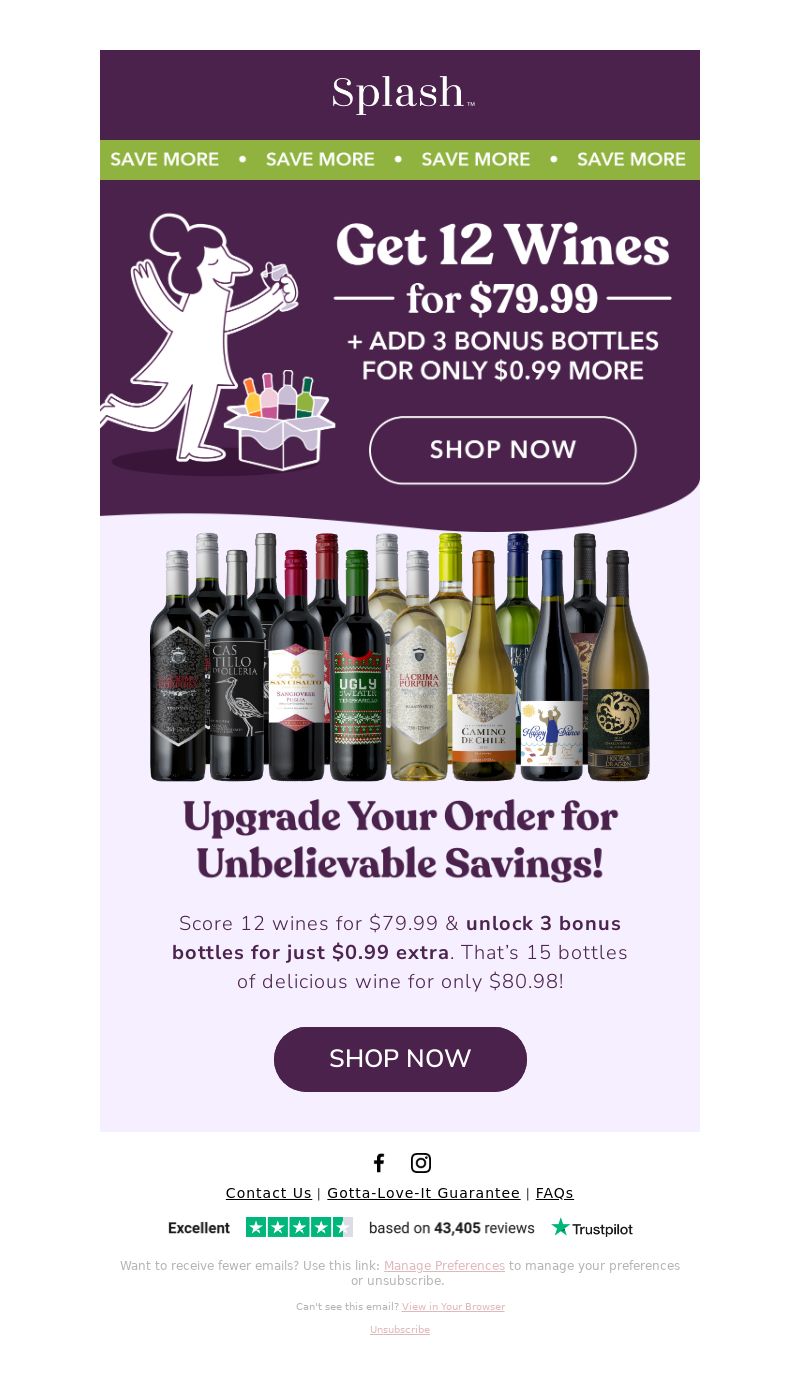Click View in Your Browser link
Screen dimensions: 800x1384
click(x=453, y=1307)
